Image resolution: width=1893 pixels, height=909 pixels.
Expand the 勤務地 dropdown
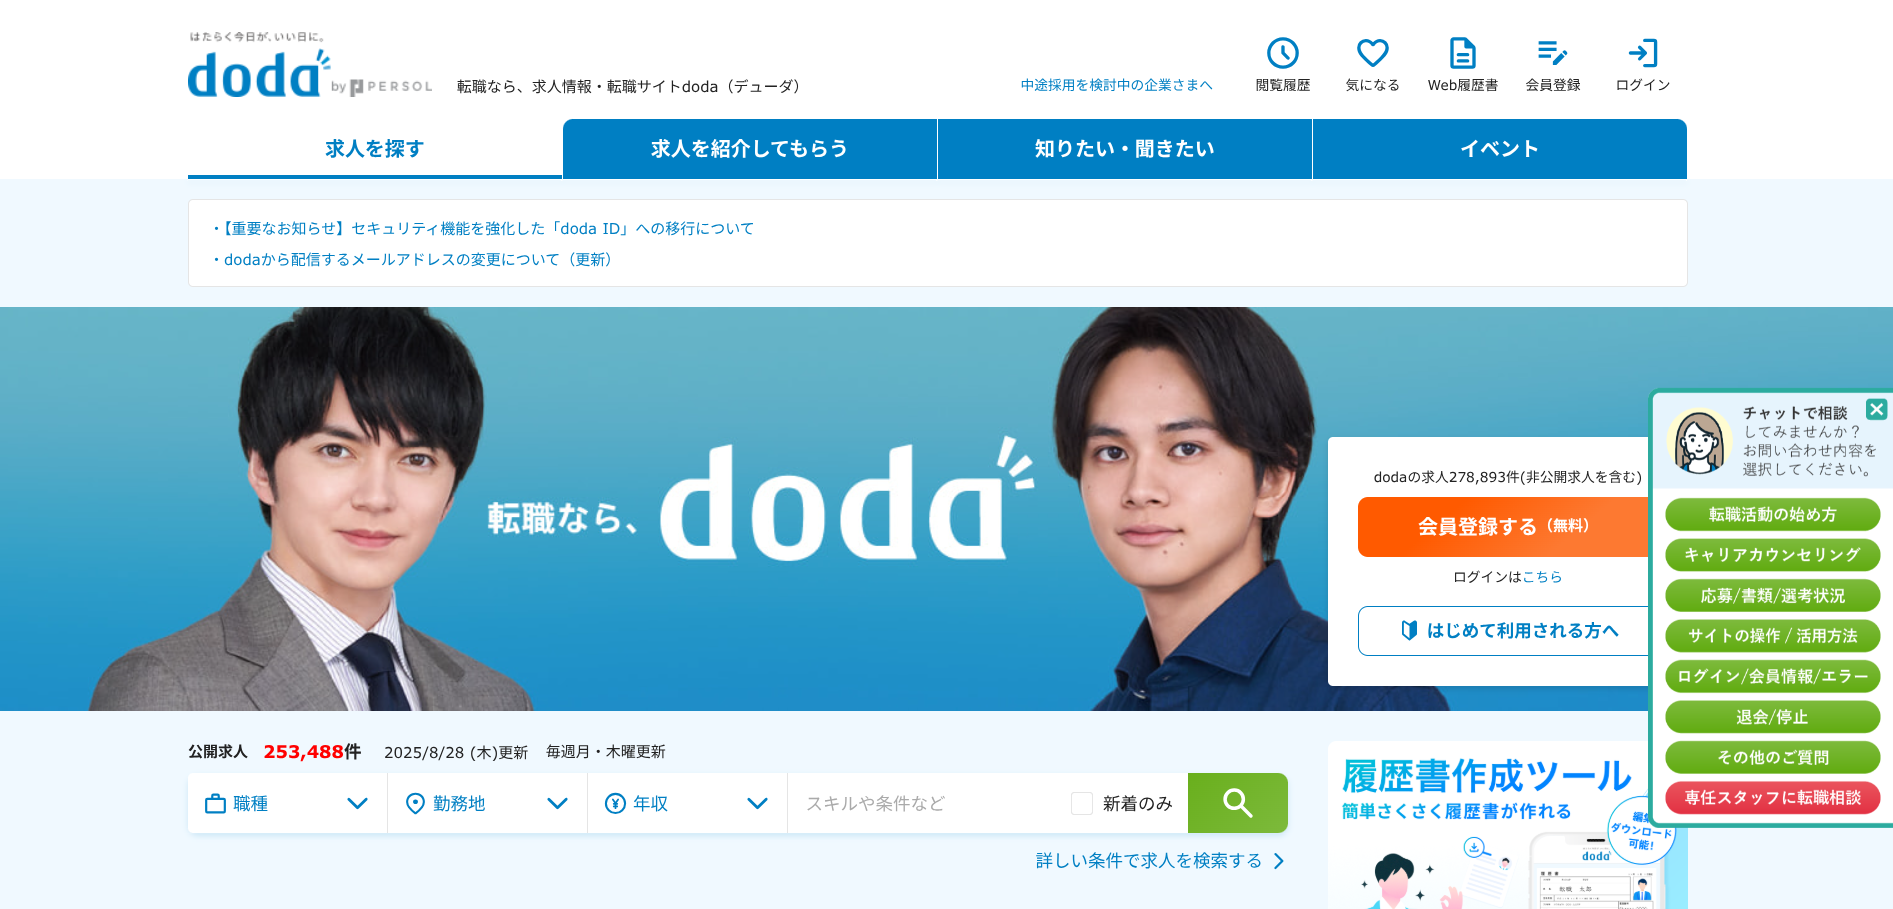488,803
